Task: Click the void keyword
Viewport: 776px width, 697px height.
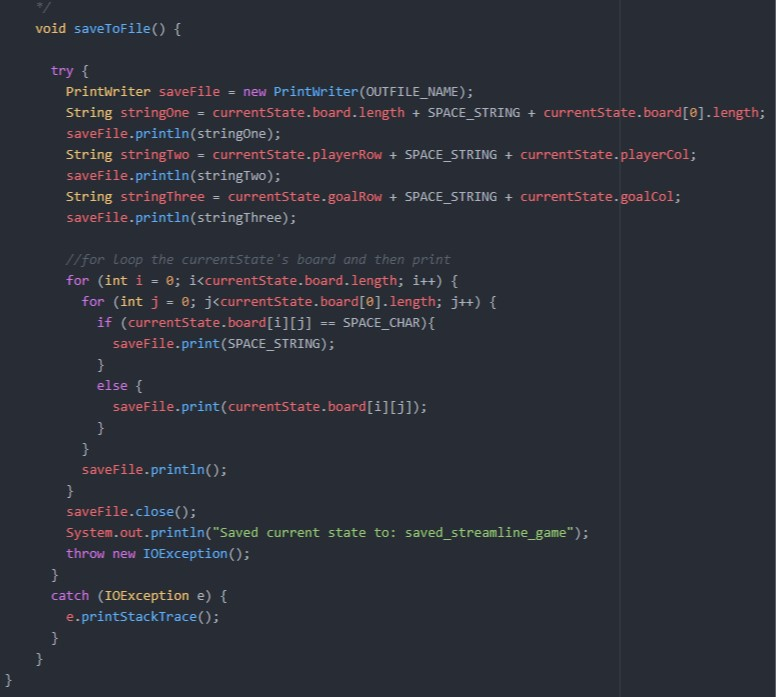Action: pyautogui.click(x=50, y=29)
